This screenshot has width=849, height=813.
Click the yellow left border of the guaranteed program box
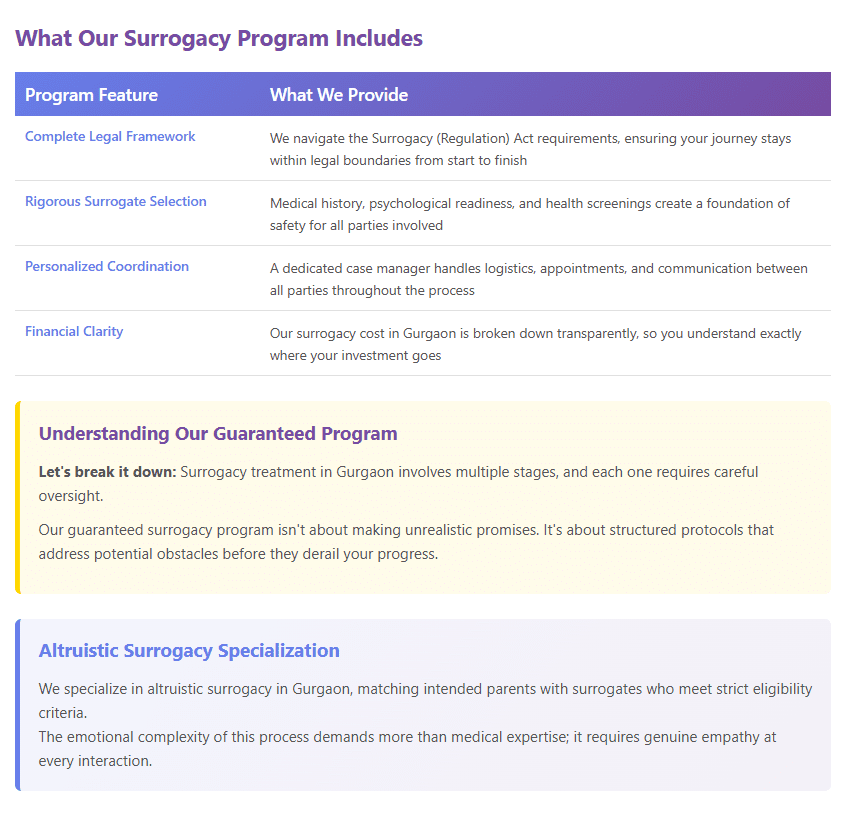click(17, 497)
